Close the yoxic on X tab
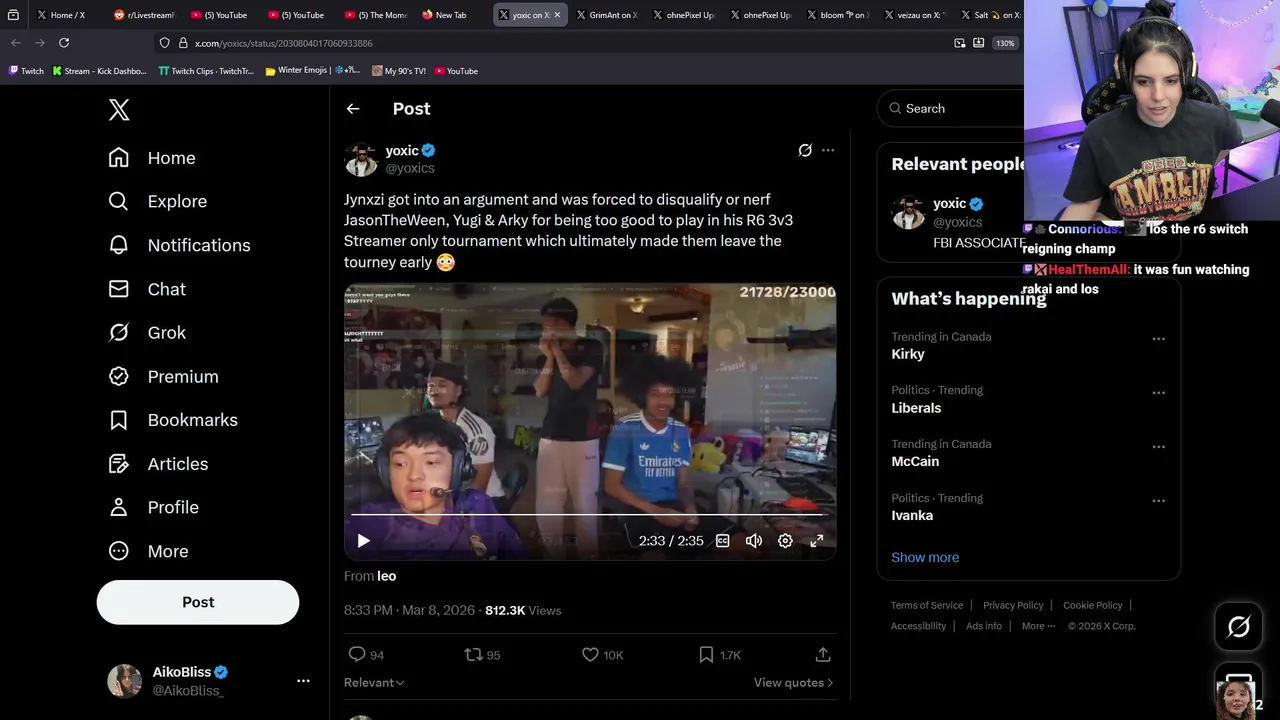The width and height of the screenshot is (1280, 720). click(x=557, y=15)
